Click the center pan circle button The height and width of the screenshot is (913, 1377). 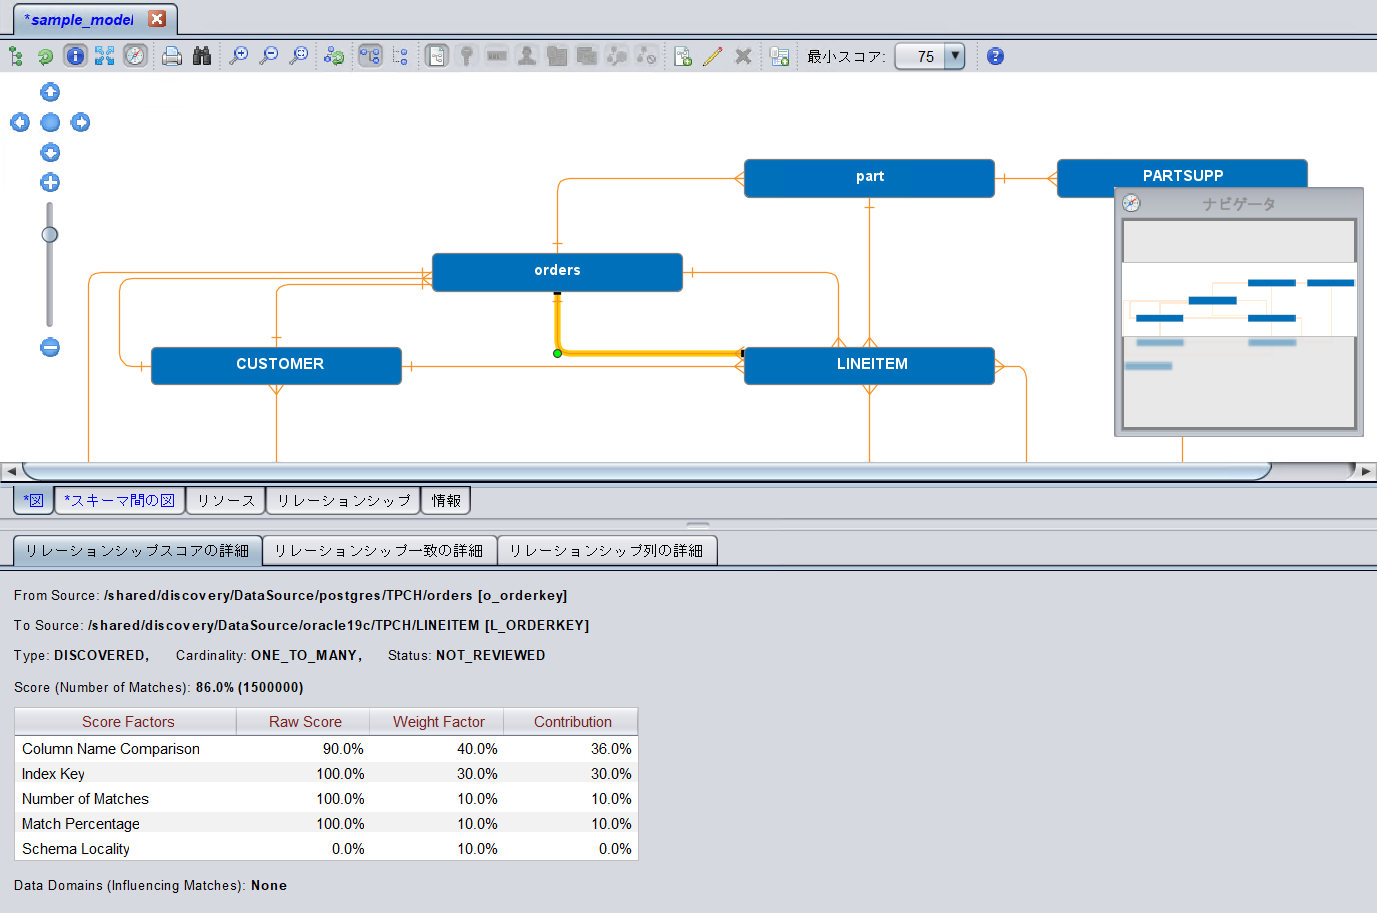point(50,122)
